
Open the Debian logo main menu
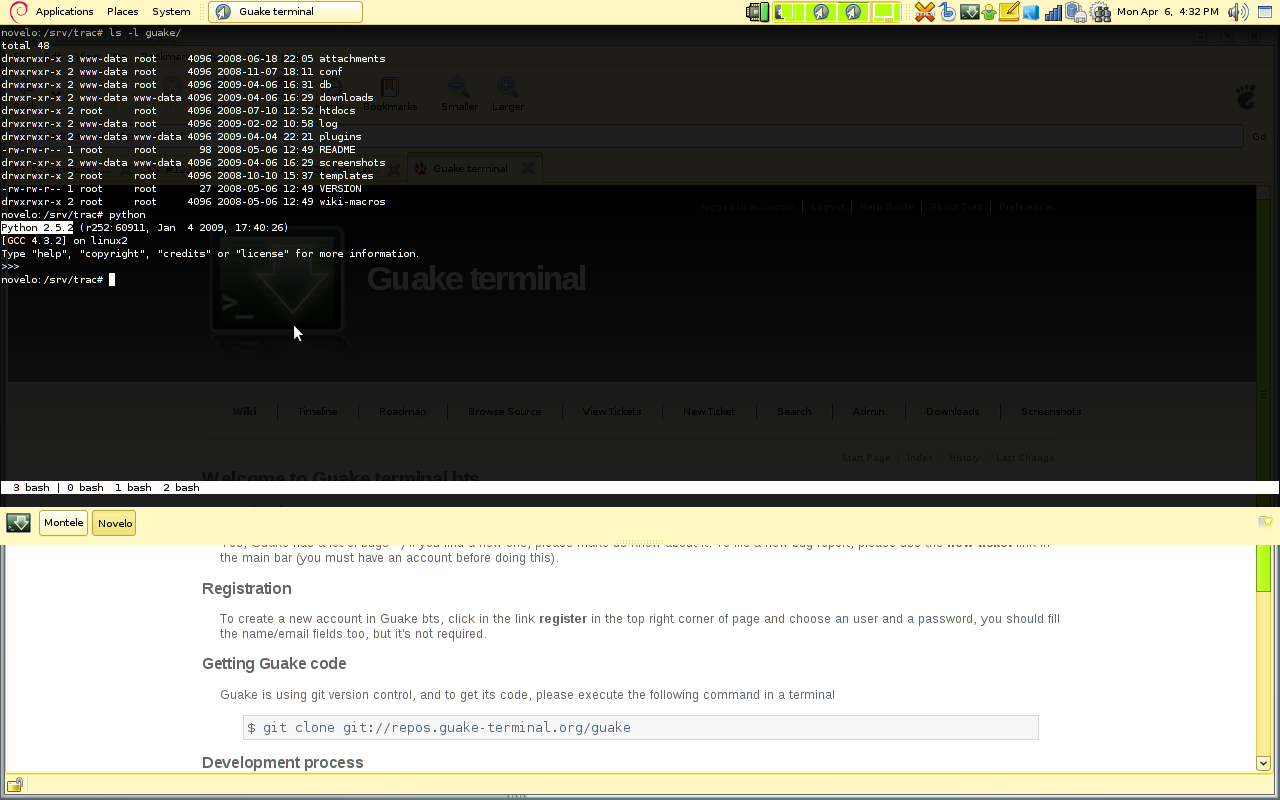16,11
